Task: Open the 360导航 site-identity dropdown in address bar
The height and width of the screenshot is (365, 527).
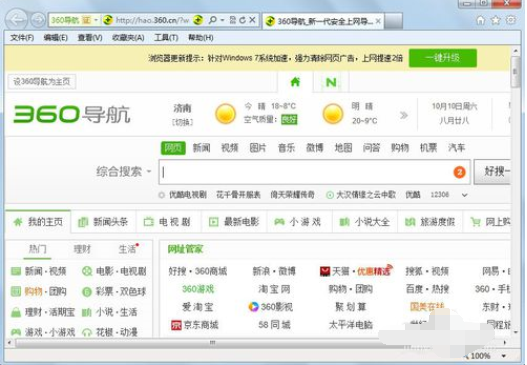Action: pyautogui.click(x=96, y=20)
